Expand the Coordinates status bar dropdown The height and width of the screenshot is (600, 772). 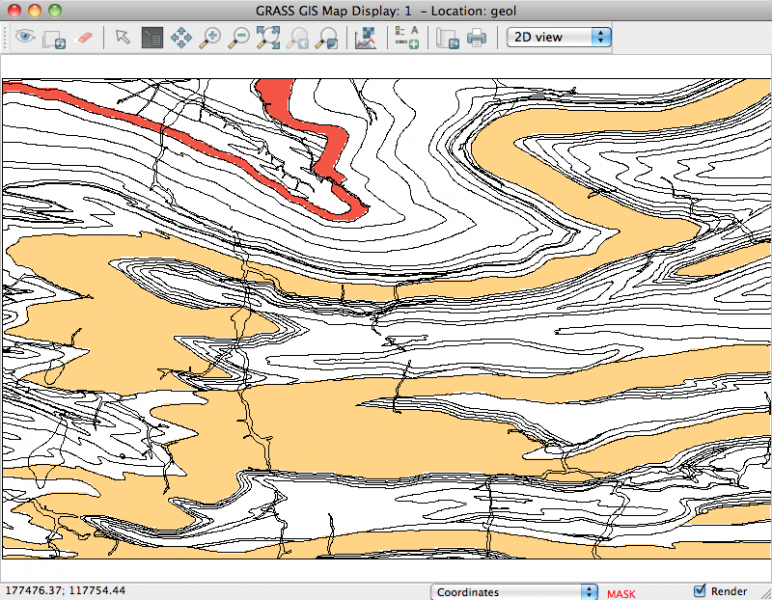[516, 592]
